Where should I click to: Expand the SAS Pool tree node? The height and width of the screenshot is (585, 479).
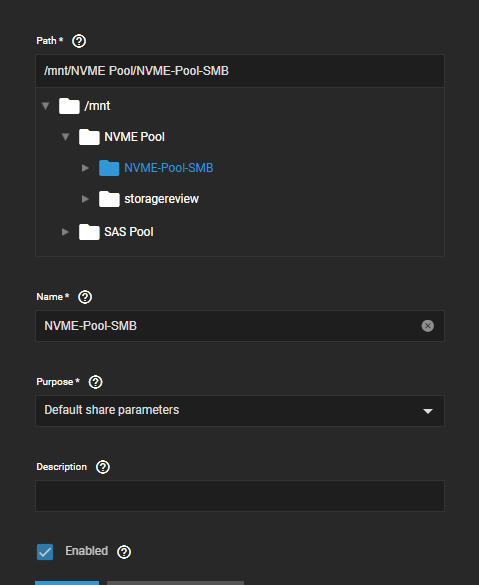[65, 232]
